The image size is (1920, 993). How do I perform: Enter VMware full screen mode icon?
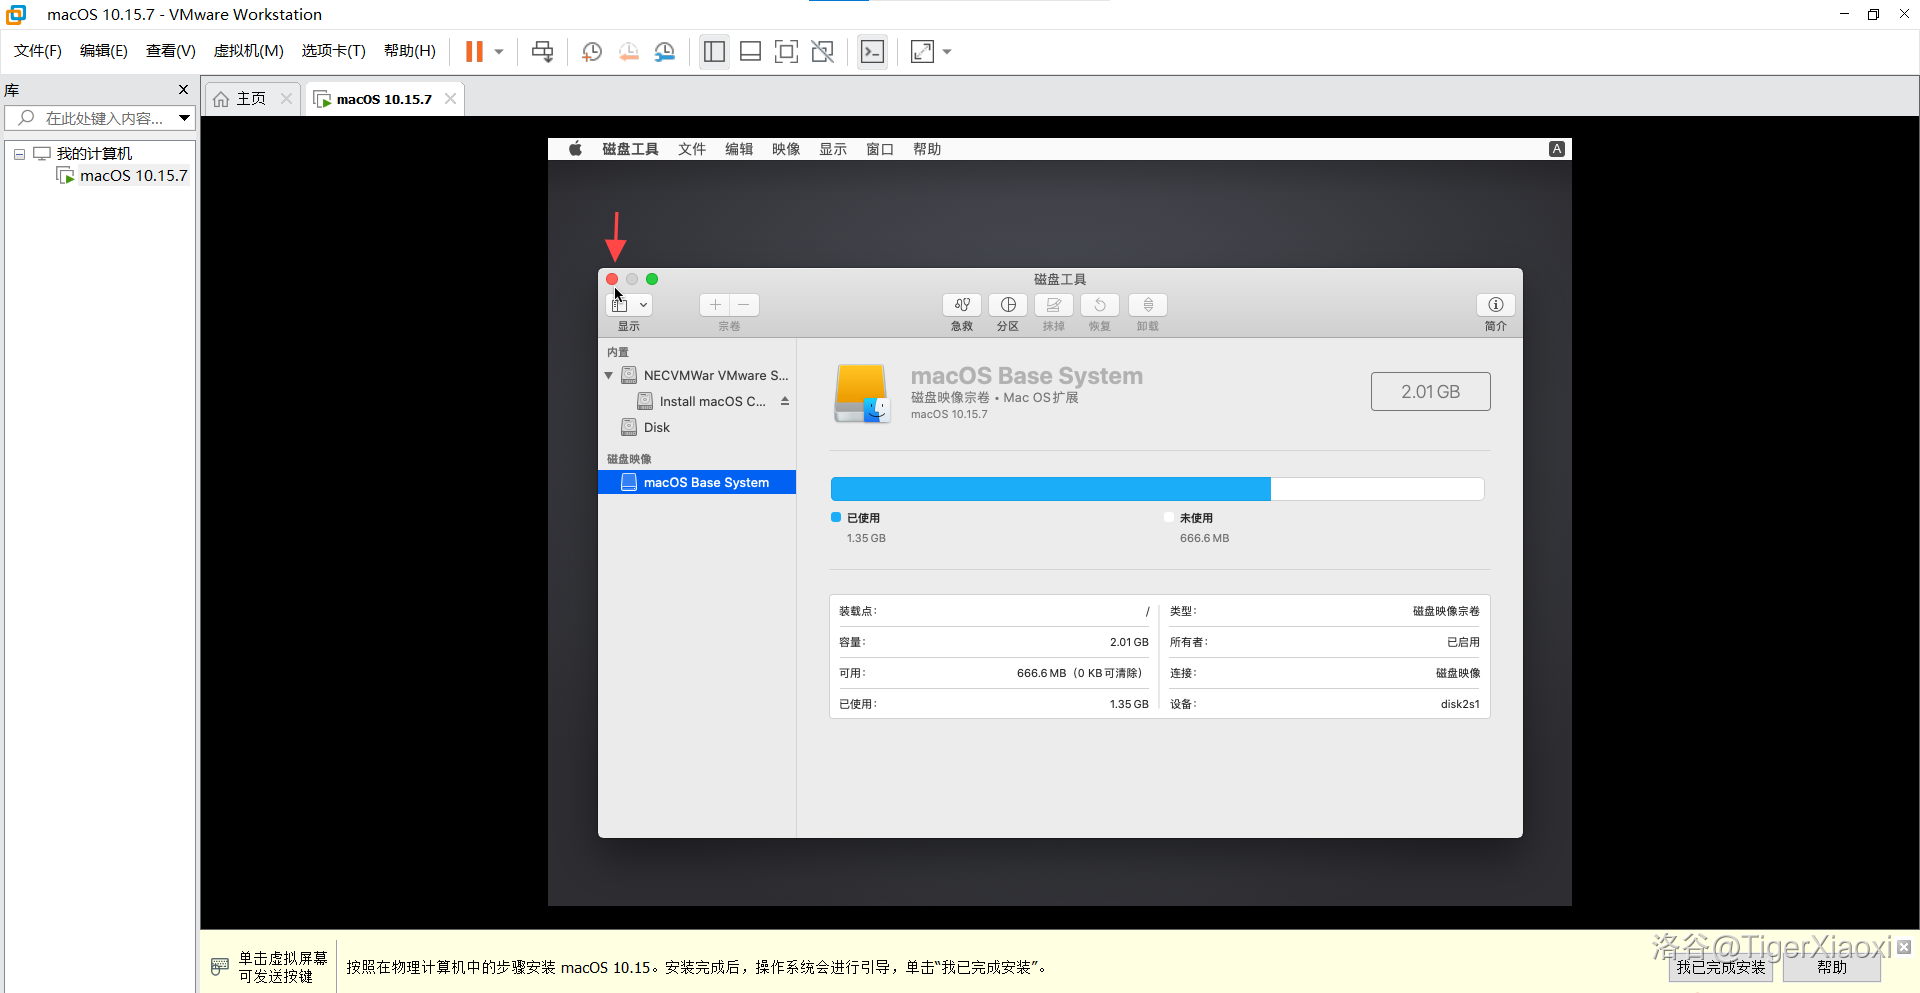(x=786, y=52)
